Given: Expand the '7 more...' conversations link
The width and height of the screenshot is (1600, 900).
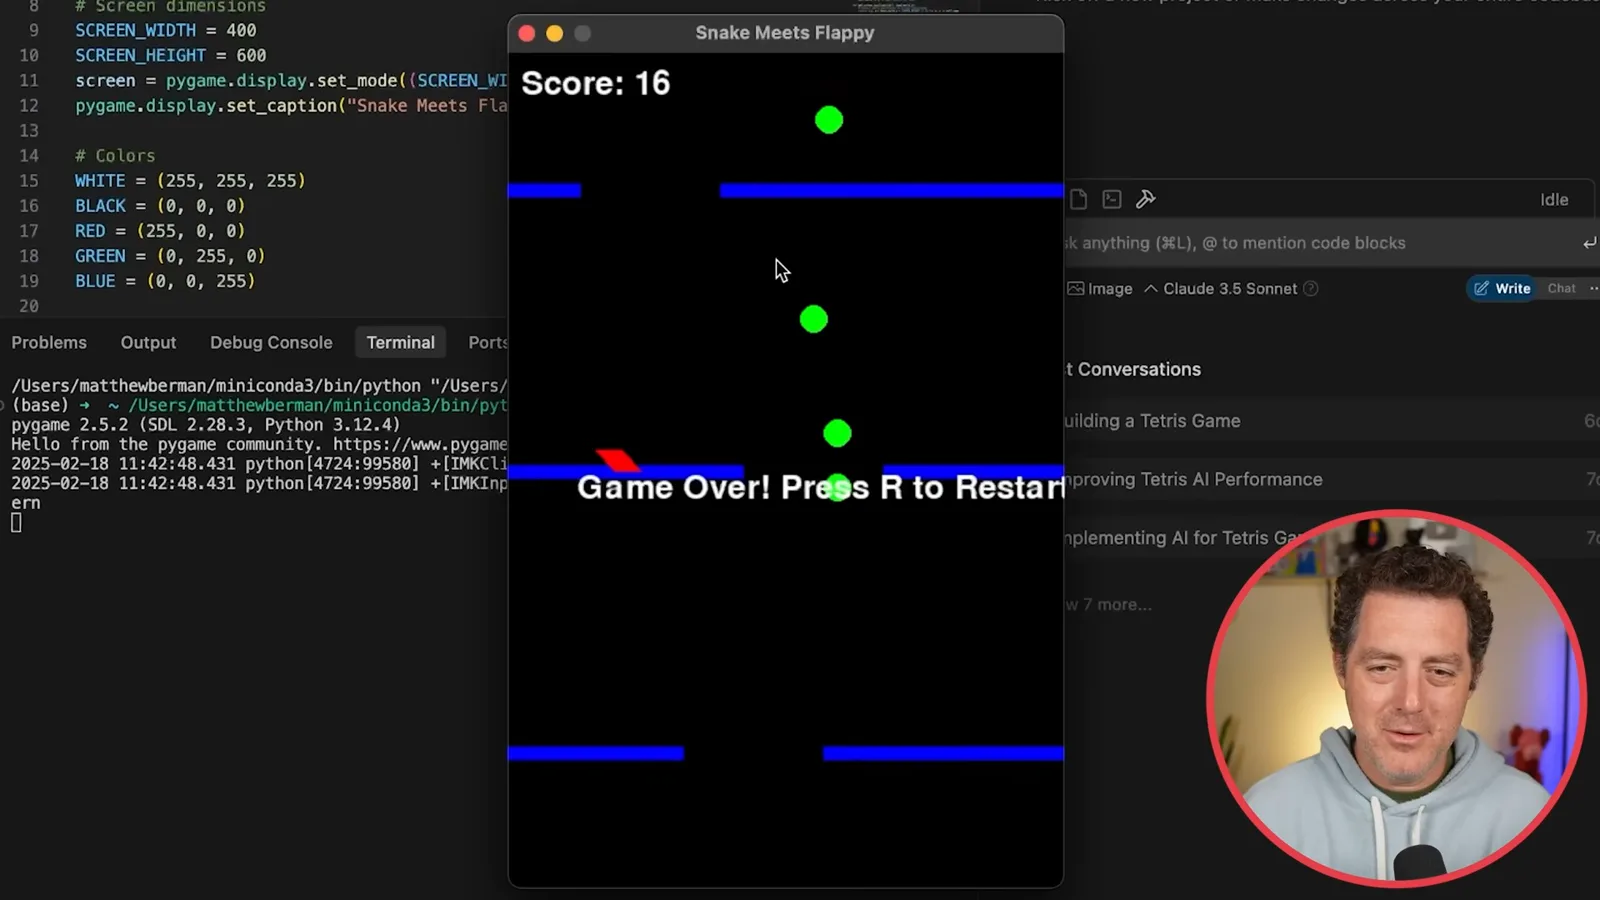Looking at the screenshot, I should click(x=1108, y=605).
